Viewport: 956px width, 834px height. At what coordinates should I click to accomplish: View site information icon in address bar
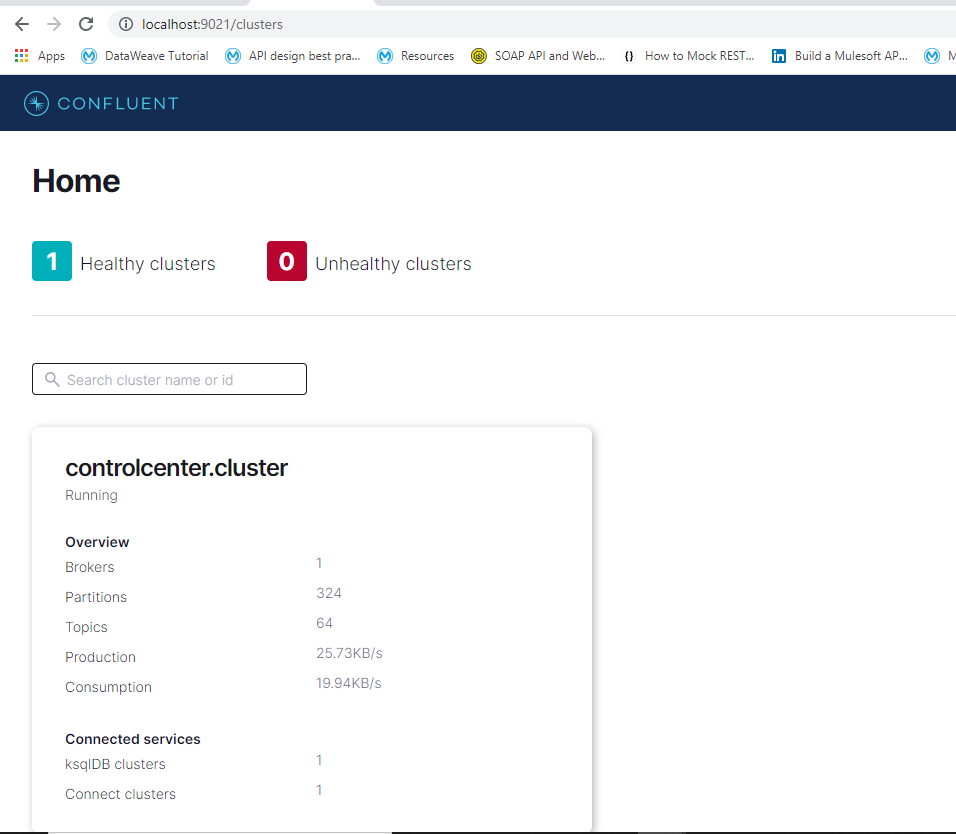point(126,24)
